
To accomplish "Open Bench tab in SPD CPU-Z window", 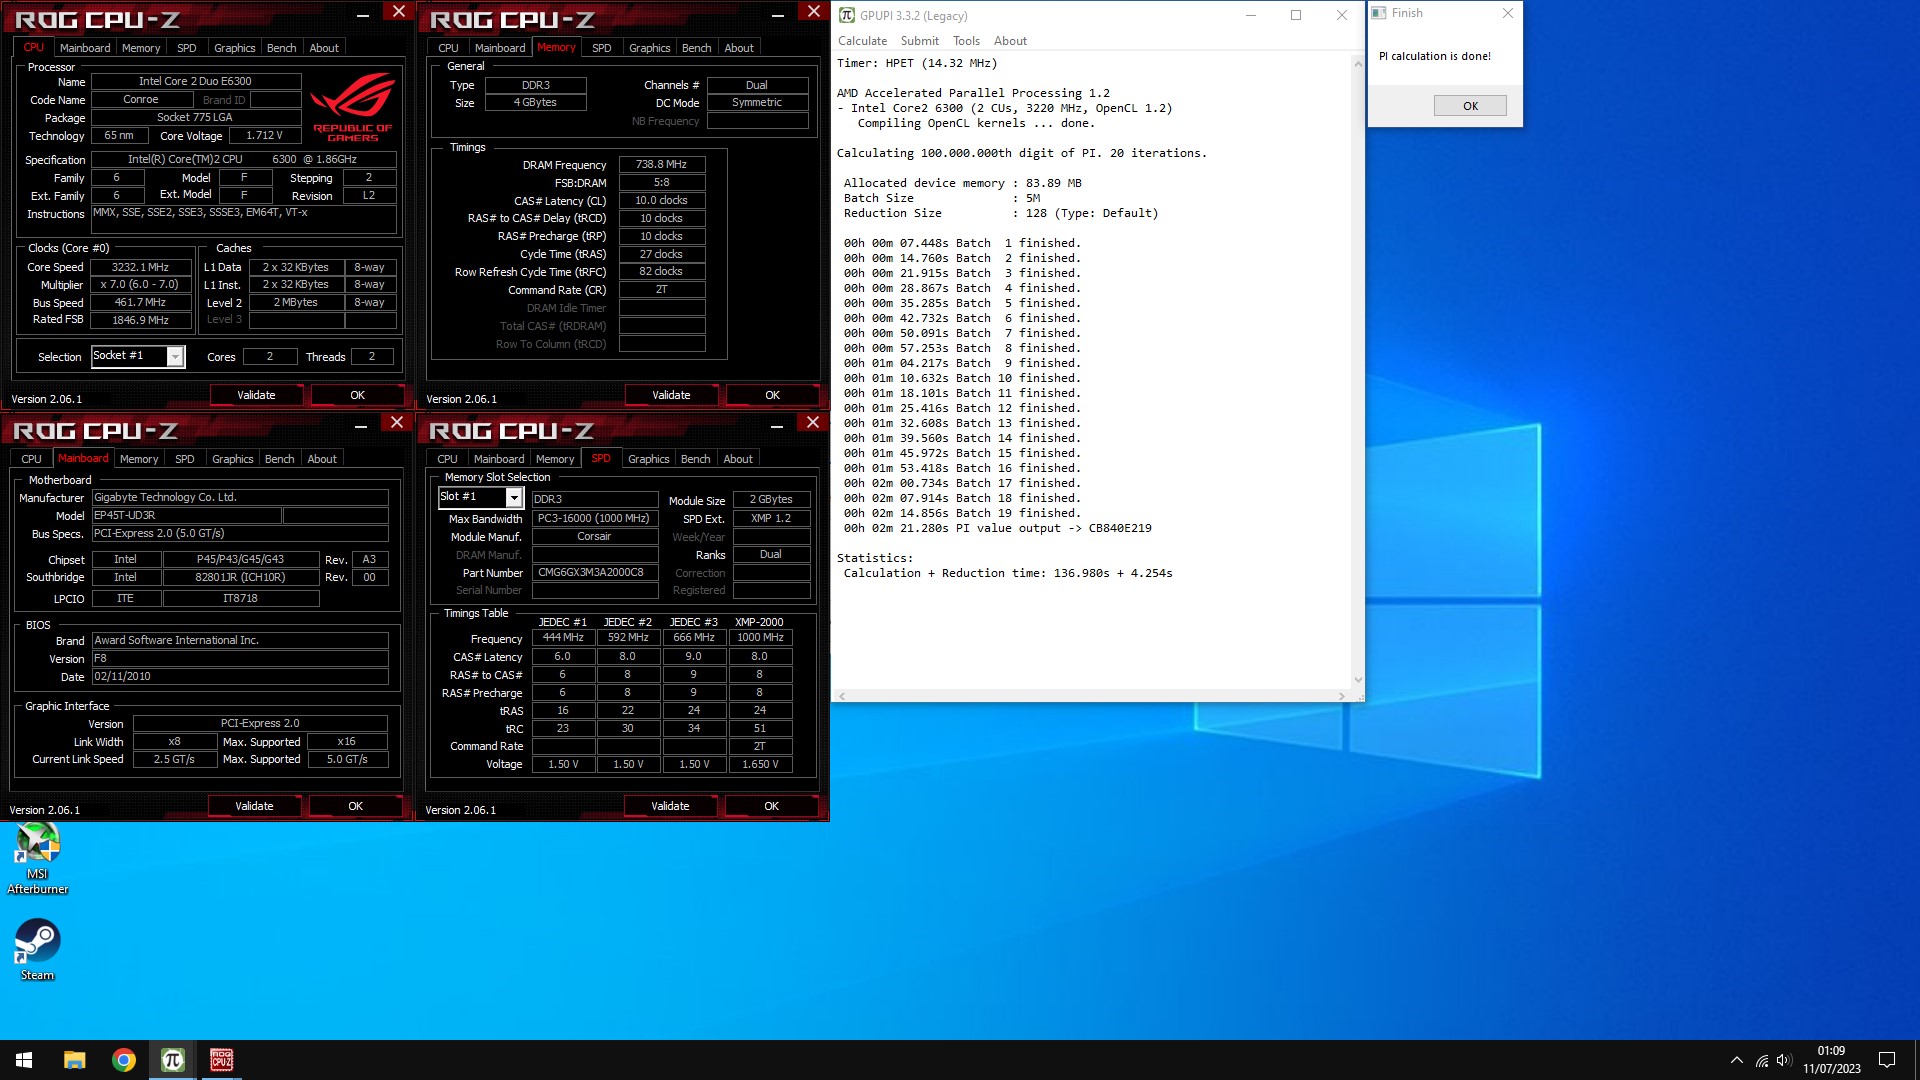I will (x=695, y=459).
